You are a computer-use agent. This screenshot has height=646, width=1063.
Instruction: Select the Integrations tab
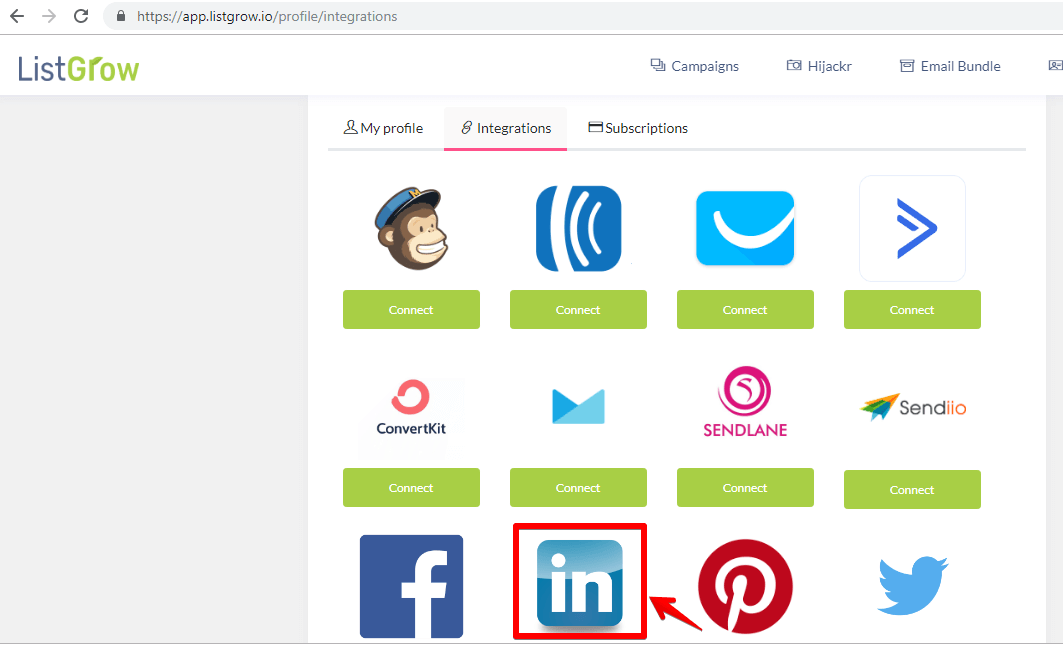click(506, 127)
